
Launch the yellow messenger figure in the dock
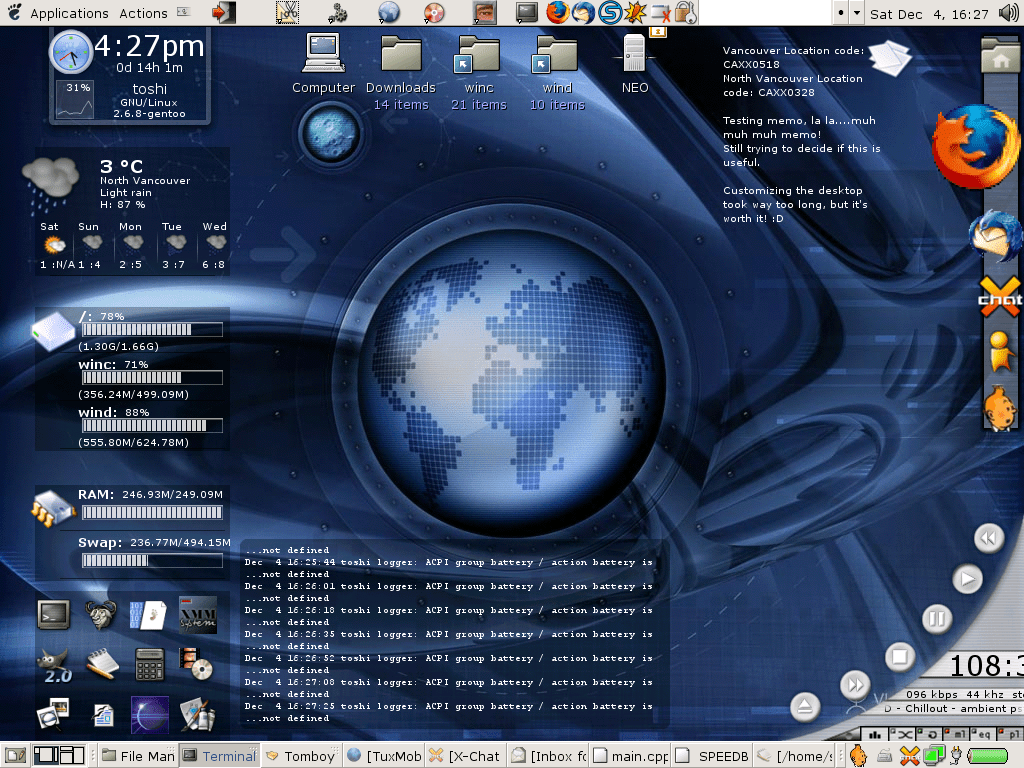1000,351
